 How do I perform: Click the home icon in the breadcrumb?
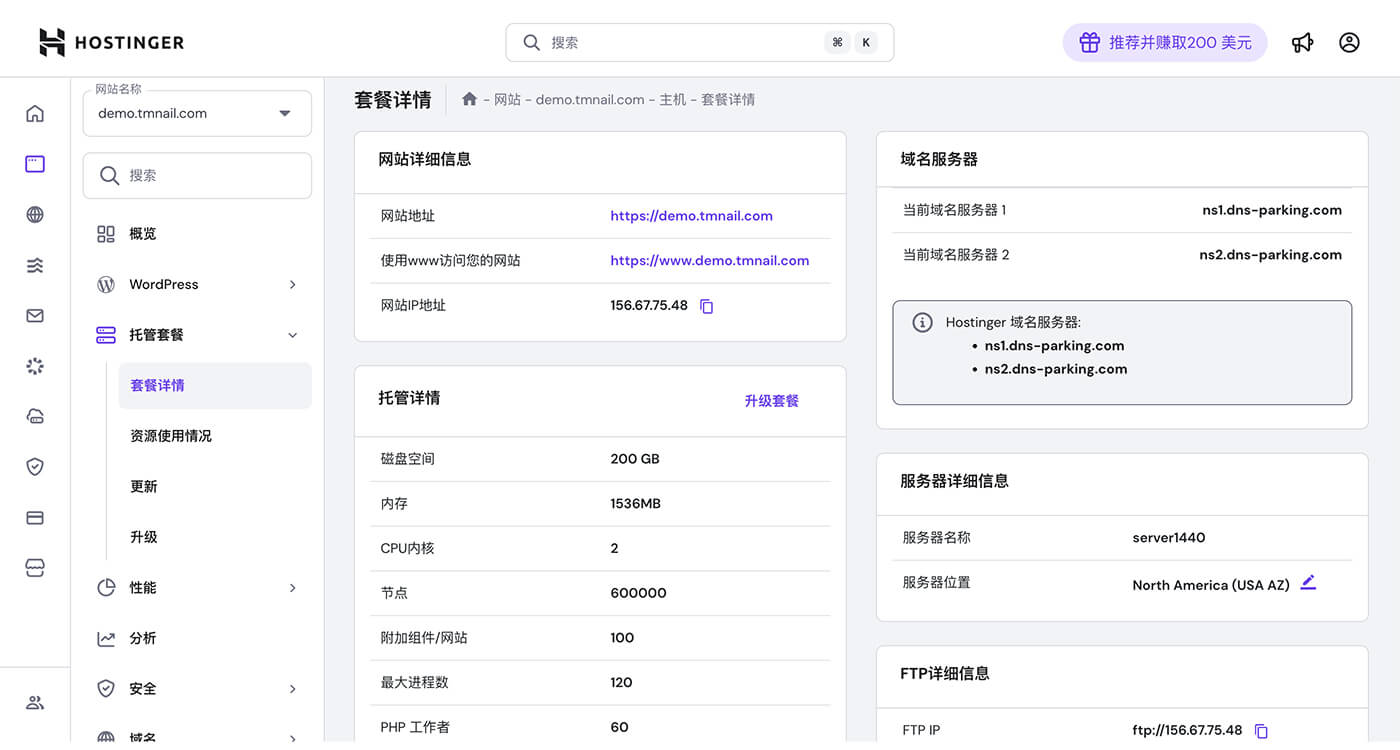469,99
